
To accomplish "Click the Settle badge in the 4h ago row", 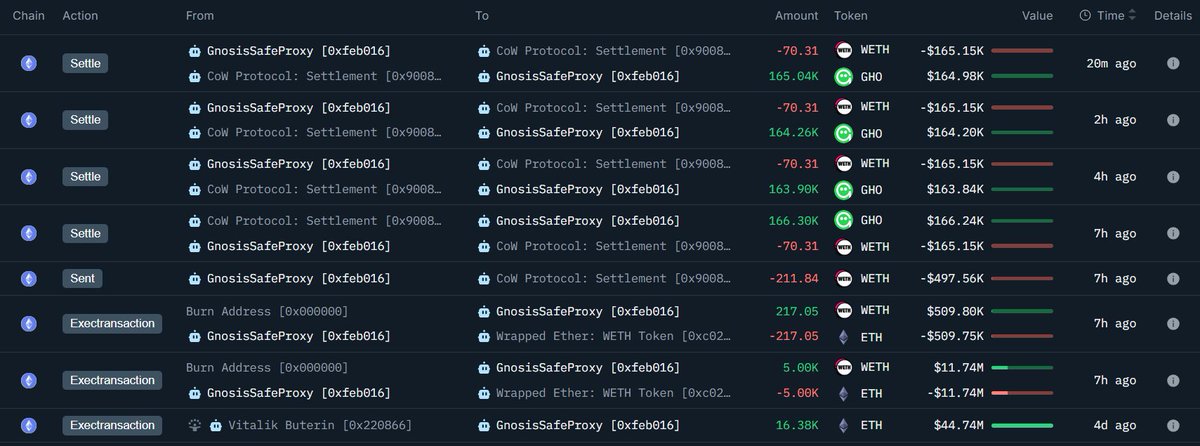I will [x=86, y=177].
